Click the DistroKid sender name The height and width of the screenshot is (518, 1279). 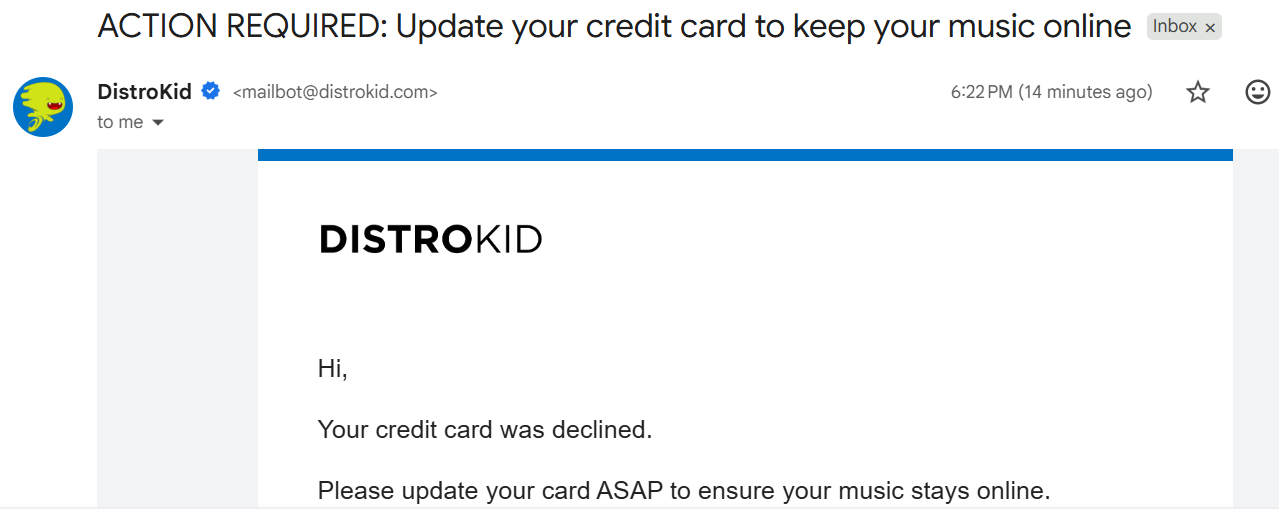pos(144,92)
